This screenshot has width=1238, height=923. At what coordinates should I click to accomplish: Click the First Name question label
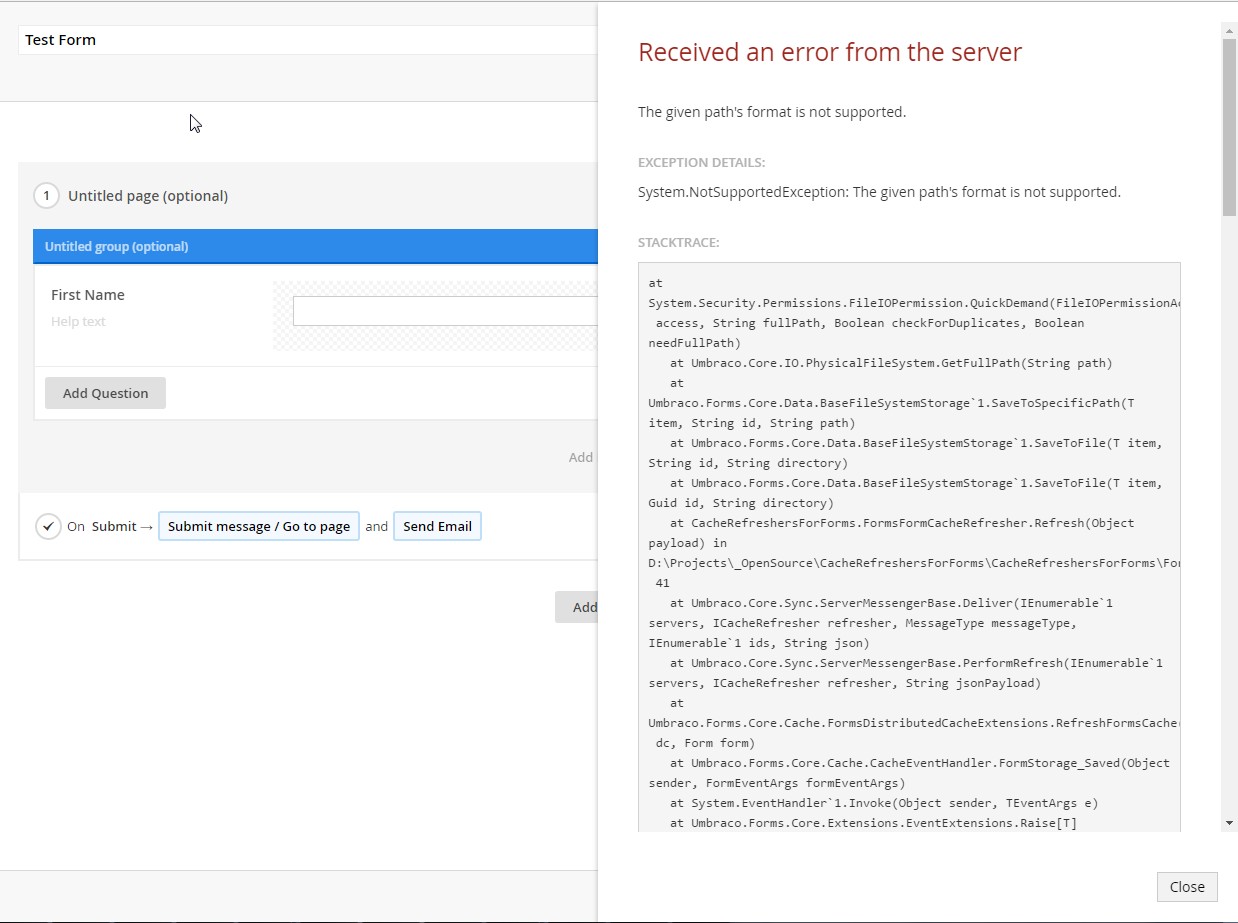click(88, 295)
